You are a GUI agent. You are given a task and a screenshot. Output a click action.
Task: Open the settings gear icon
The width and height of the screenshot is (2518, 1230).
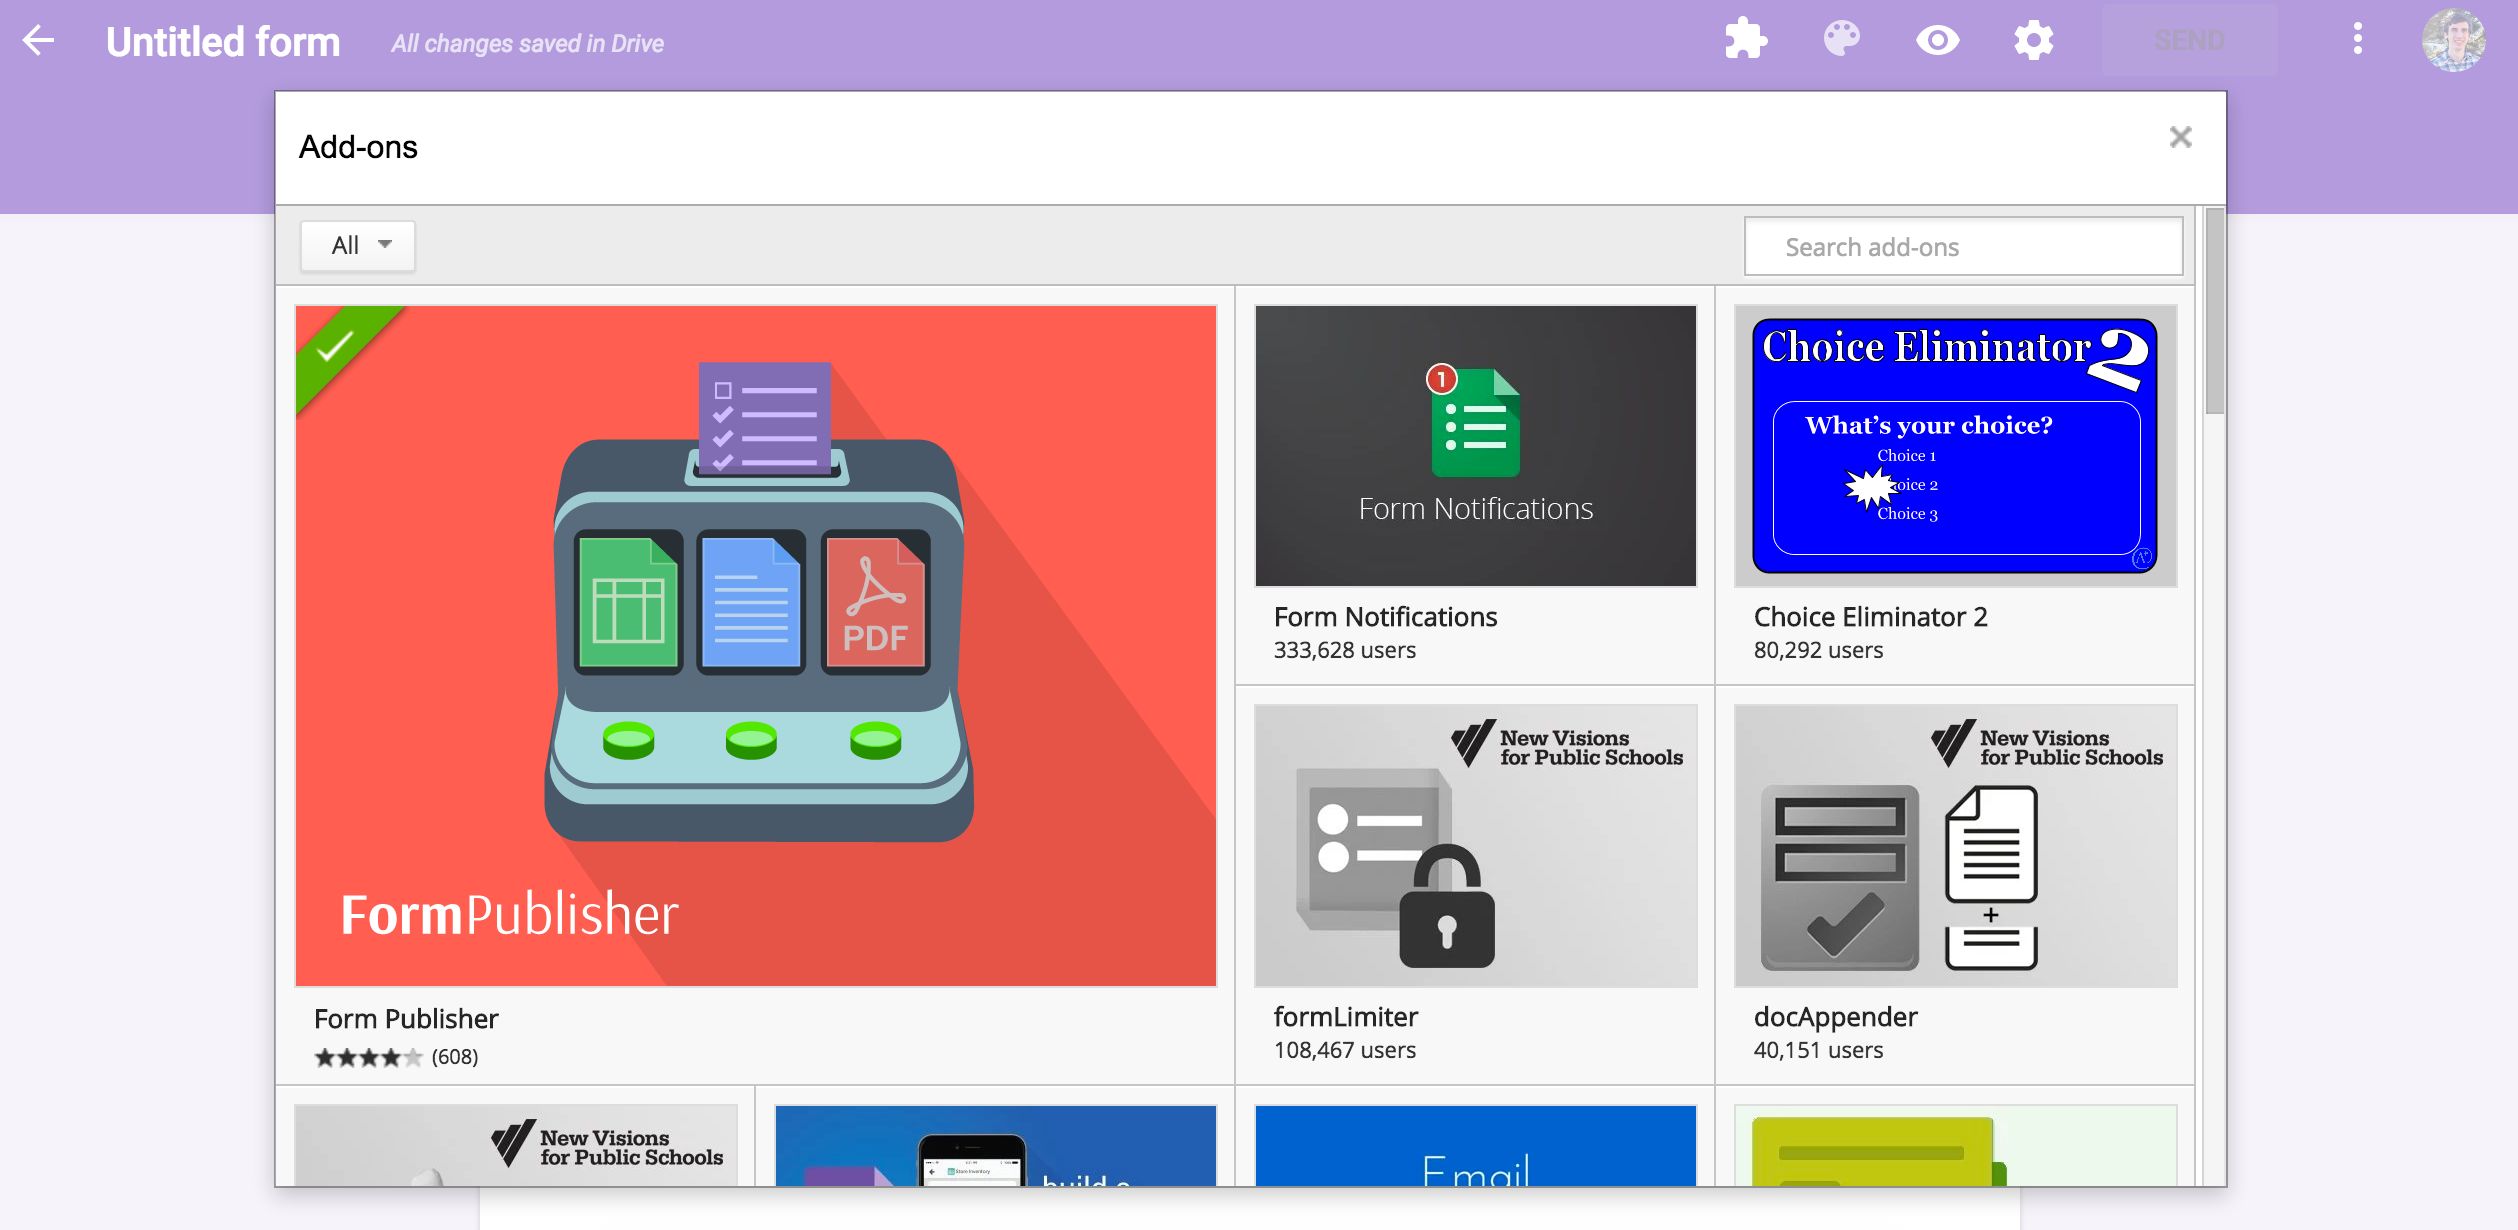click(x=2033, y=40)
